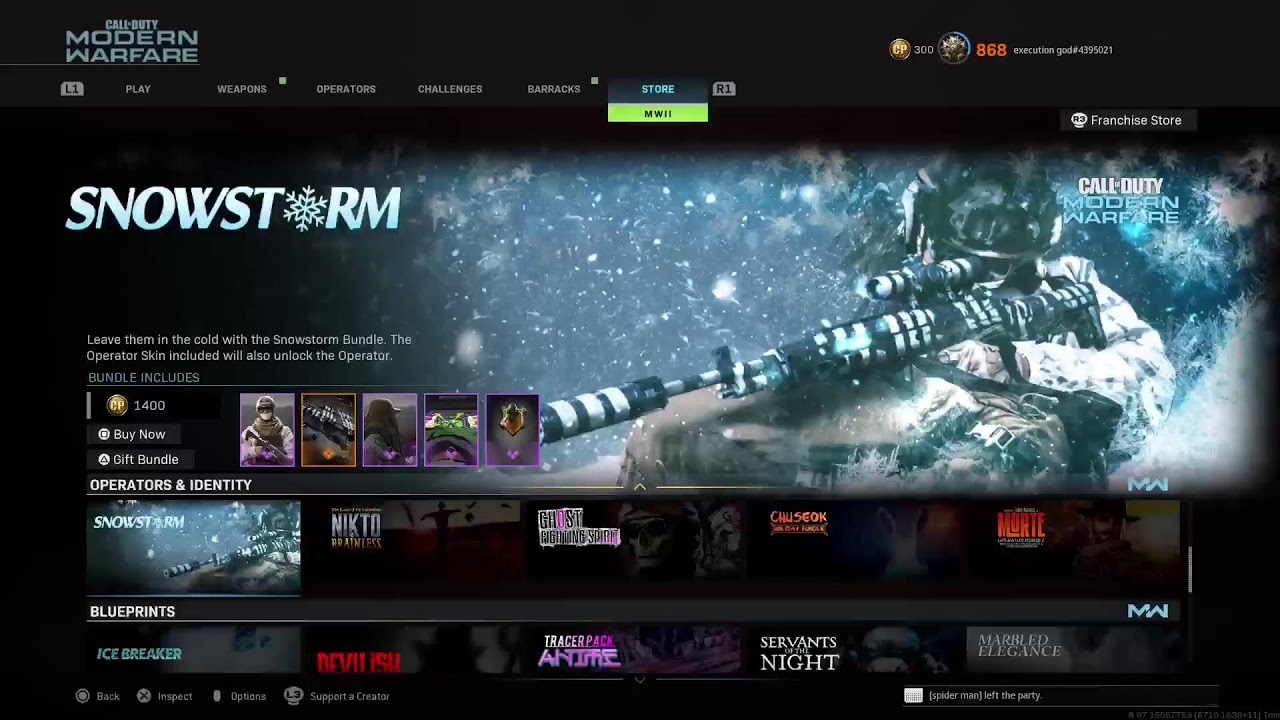
Task: Click the spider man left party message
Action: coord(985,695)
